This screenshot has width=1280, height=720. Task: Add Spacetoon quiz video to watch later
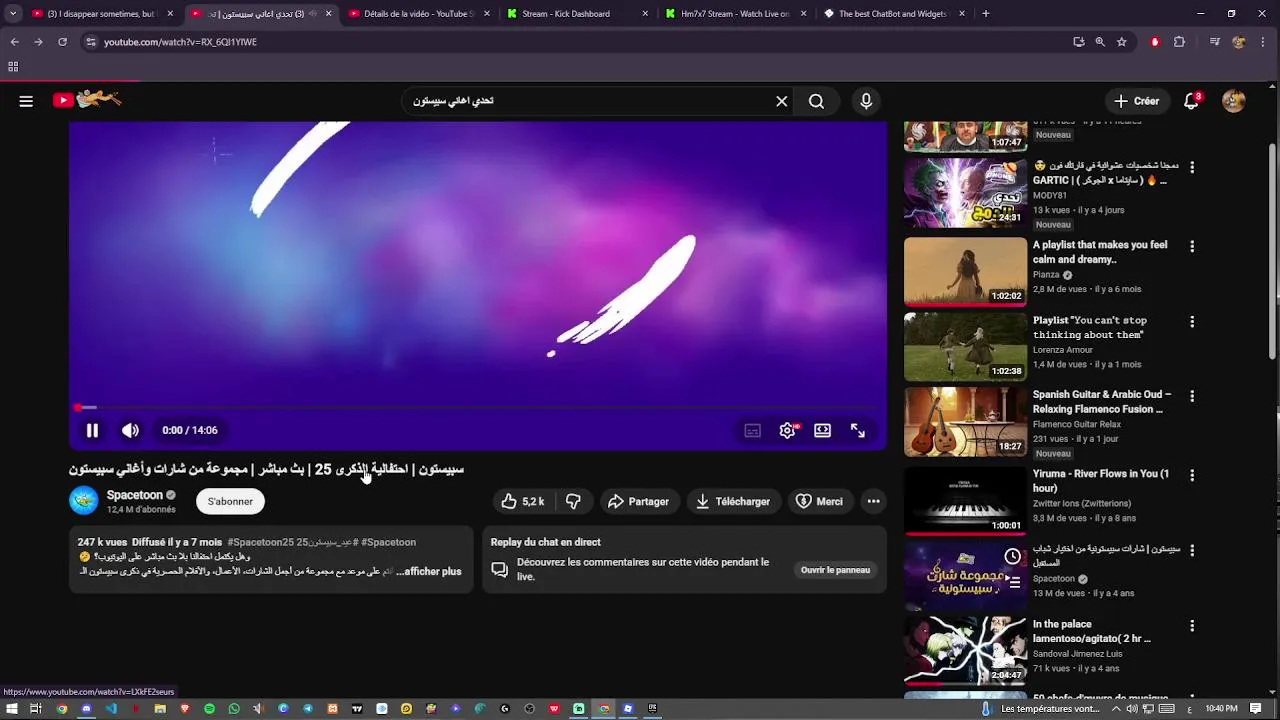tap(1013, 556)
